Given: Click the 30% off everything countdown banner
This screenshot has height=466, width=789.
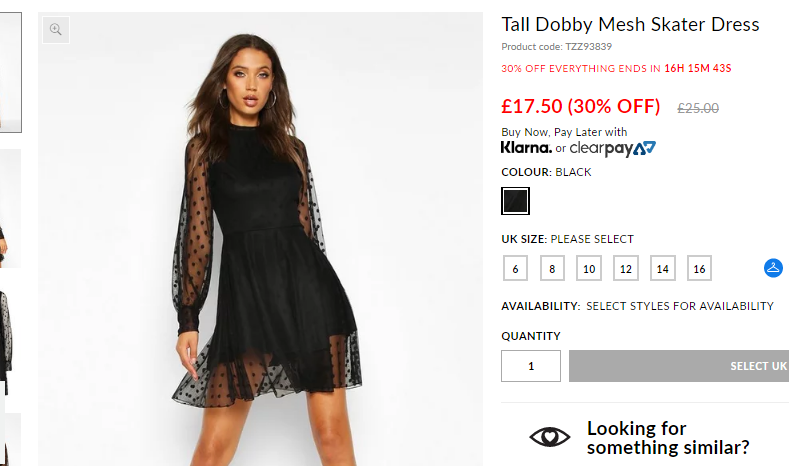Looking at the screenshot, I should (x=616, y=68).
